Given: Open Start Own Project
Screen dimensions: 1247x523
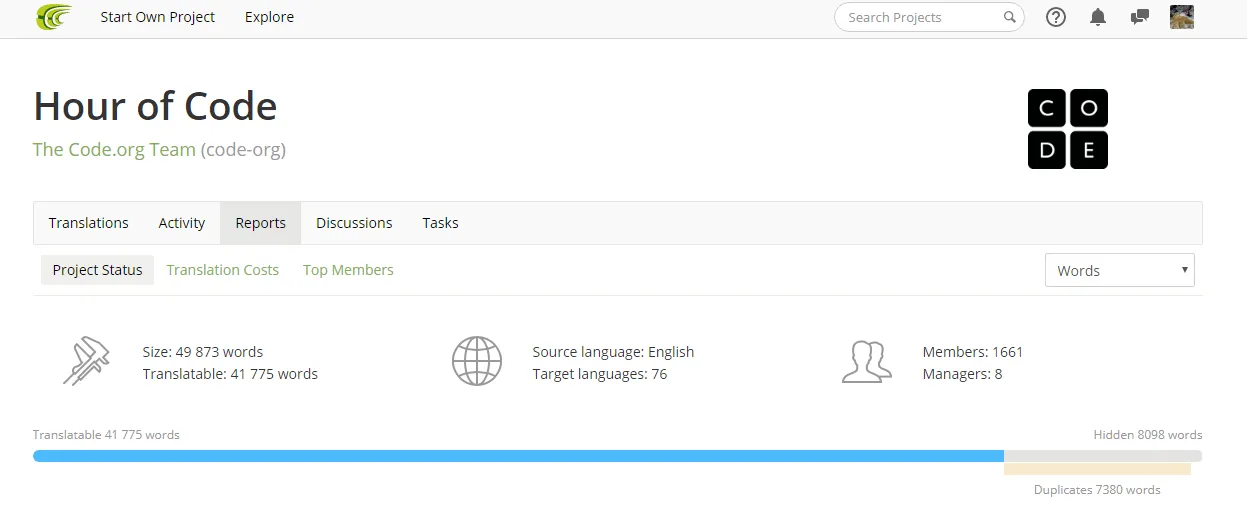Looking at the screenshot, I should (x=158, y=17).
